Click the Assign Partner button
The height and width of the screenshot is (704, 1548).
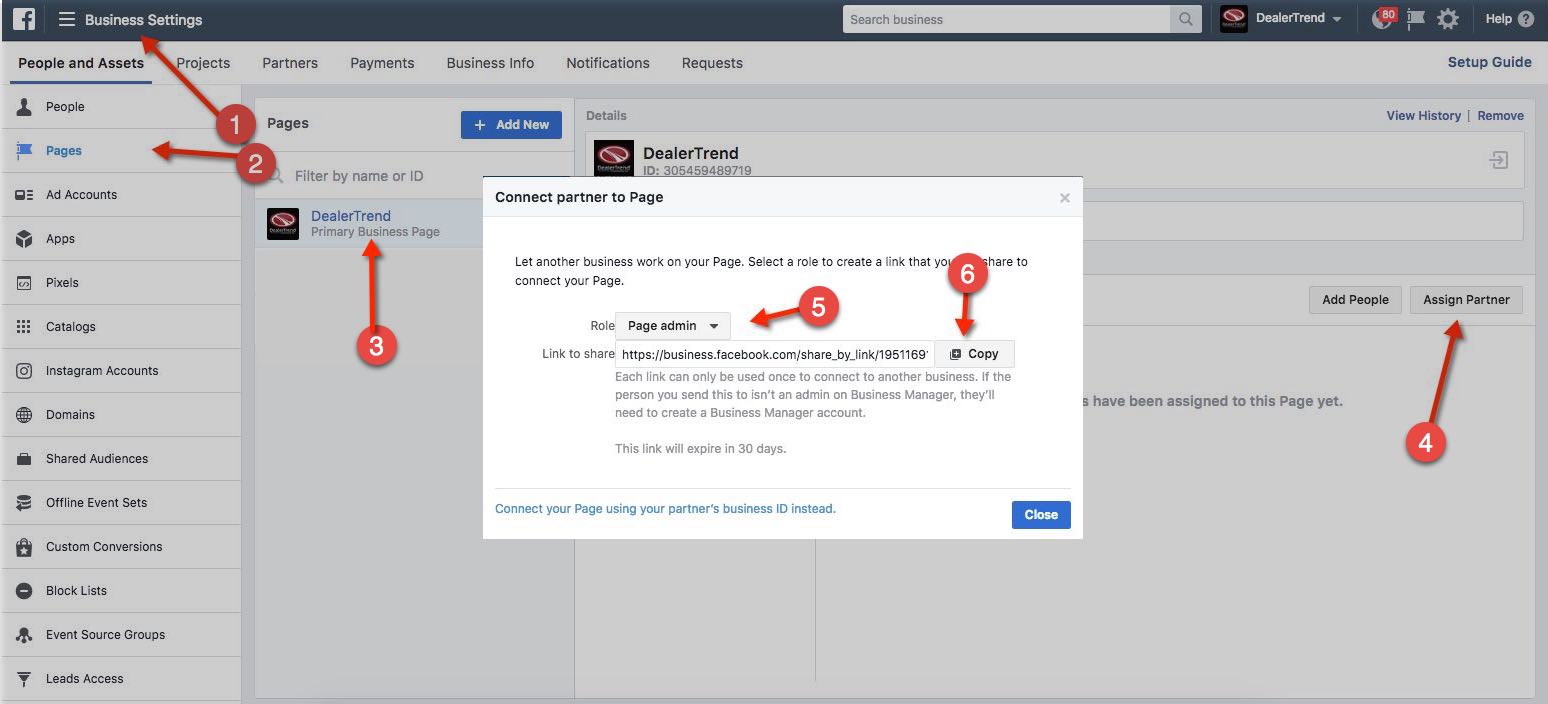(1466, 300)
